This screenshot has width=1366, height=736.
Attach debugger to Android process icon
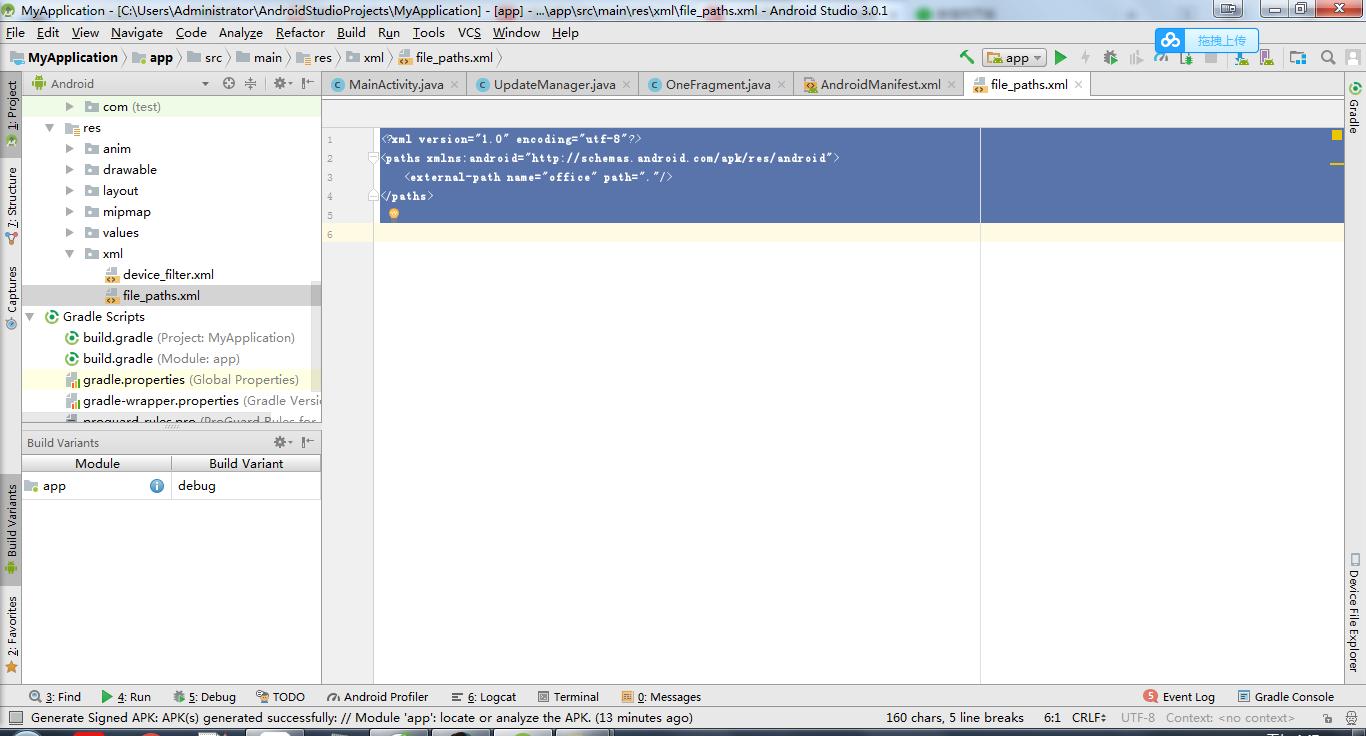(x=1186, y=57)
